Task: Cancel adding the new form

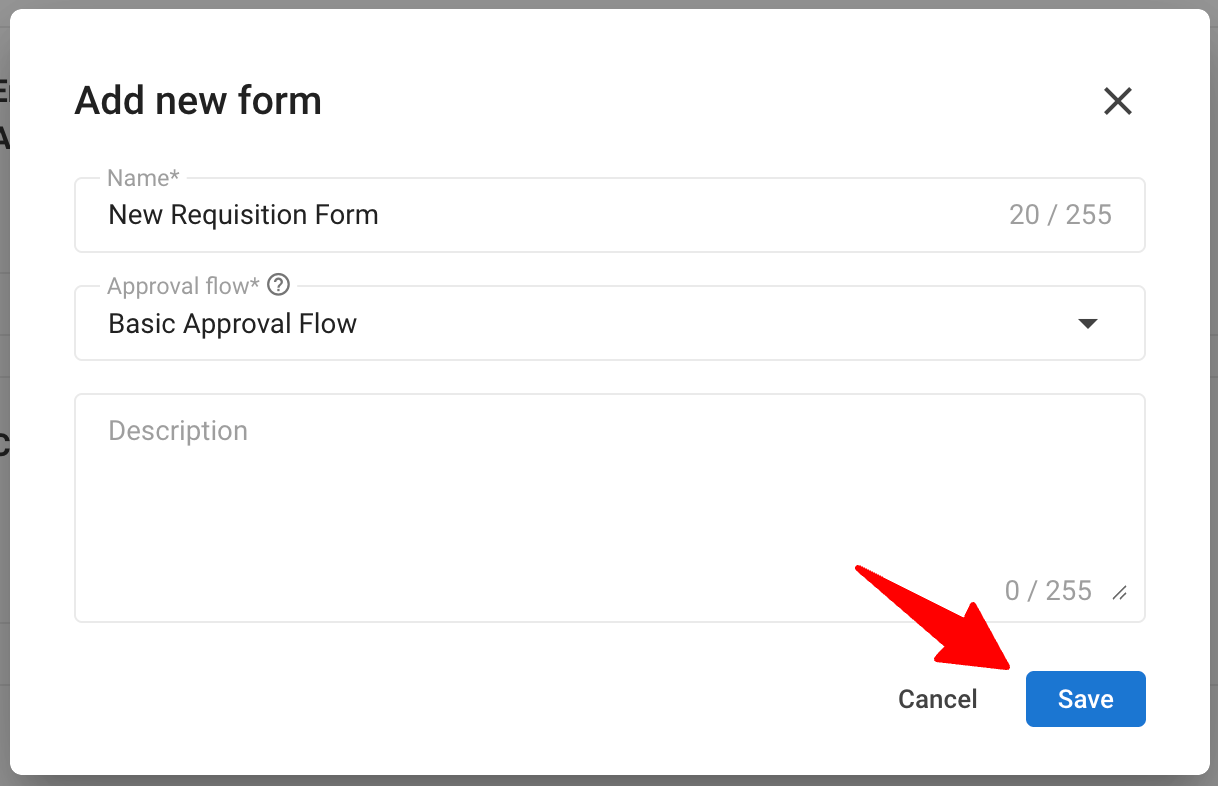Action: tap(937, 699)
